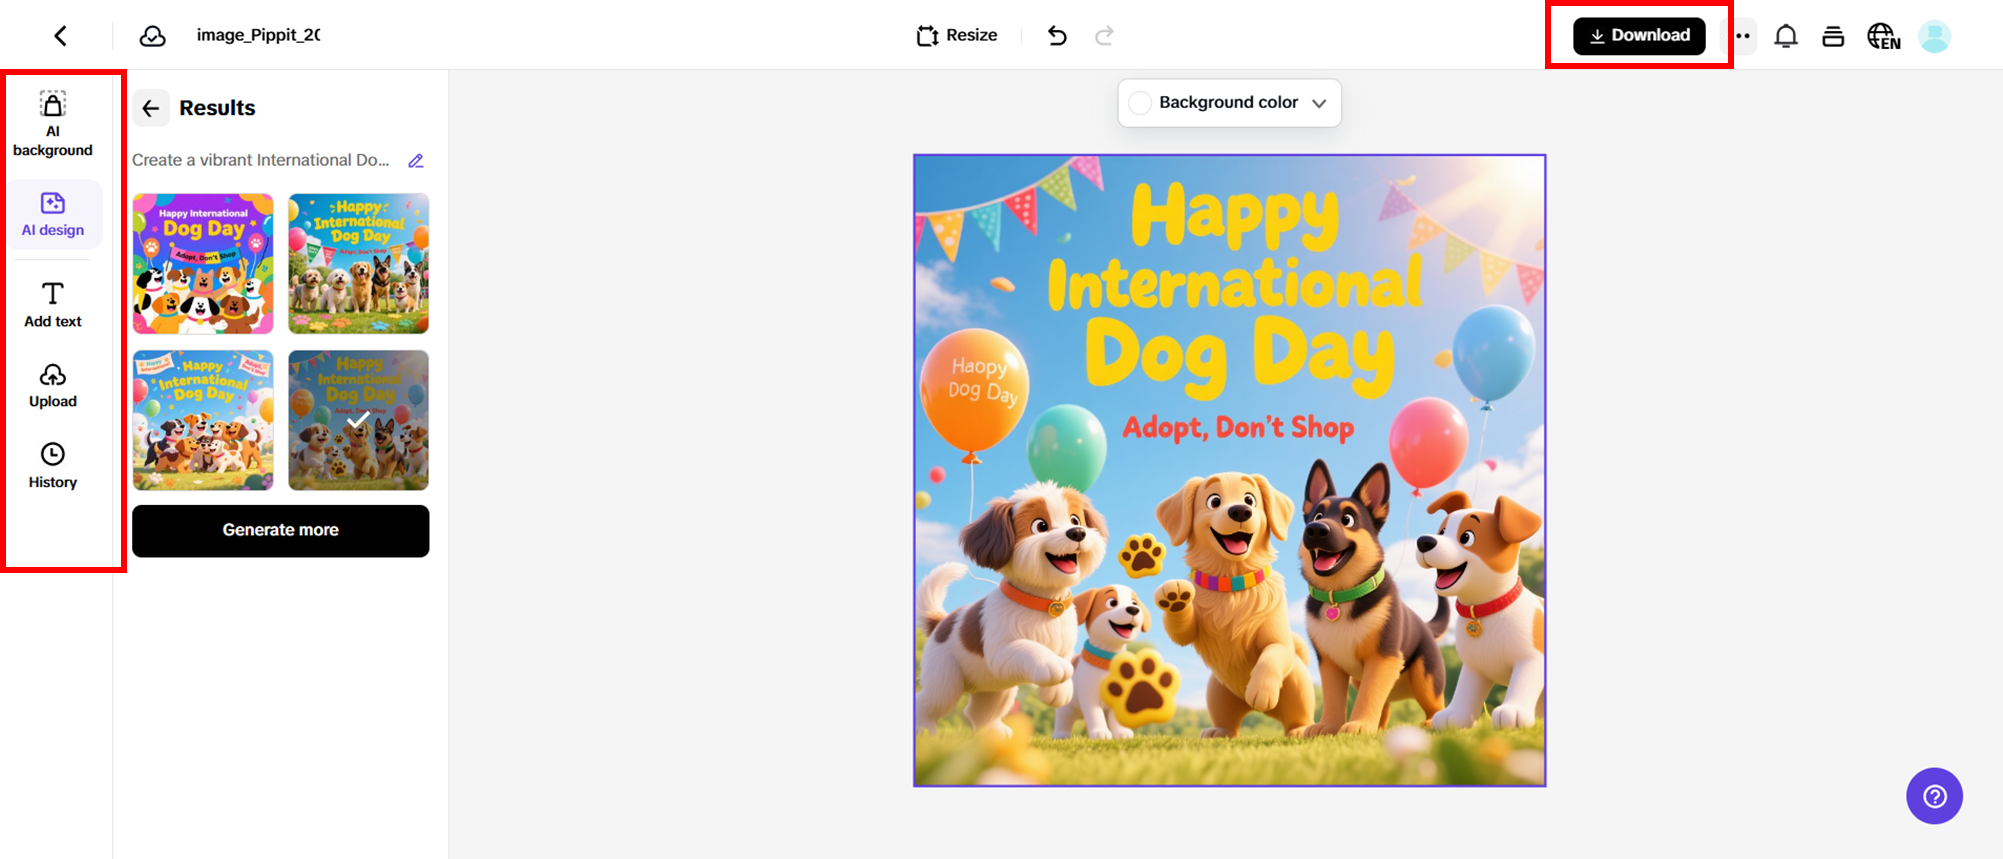Open the help question mark button
Viewport: 2003px width, 859px height.
click(1934, 796)
